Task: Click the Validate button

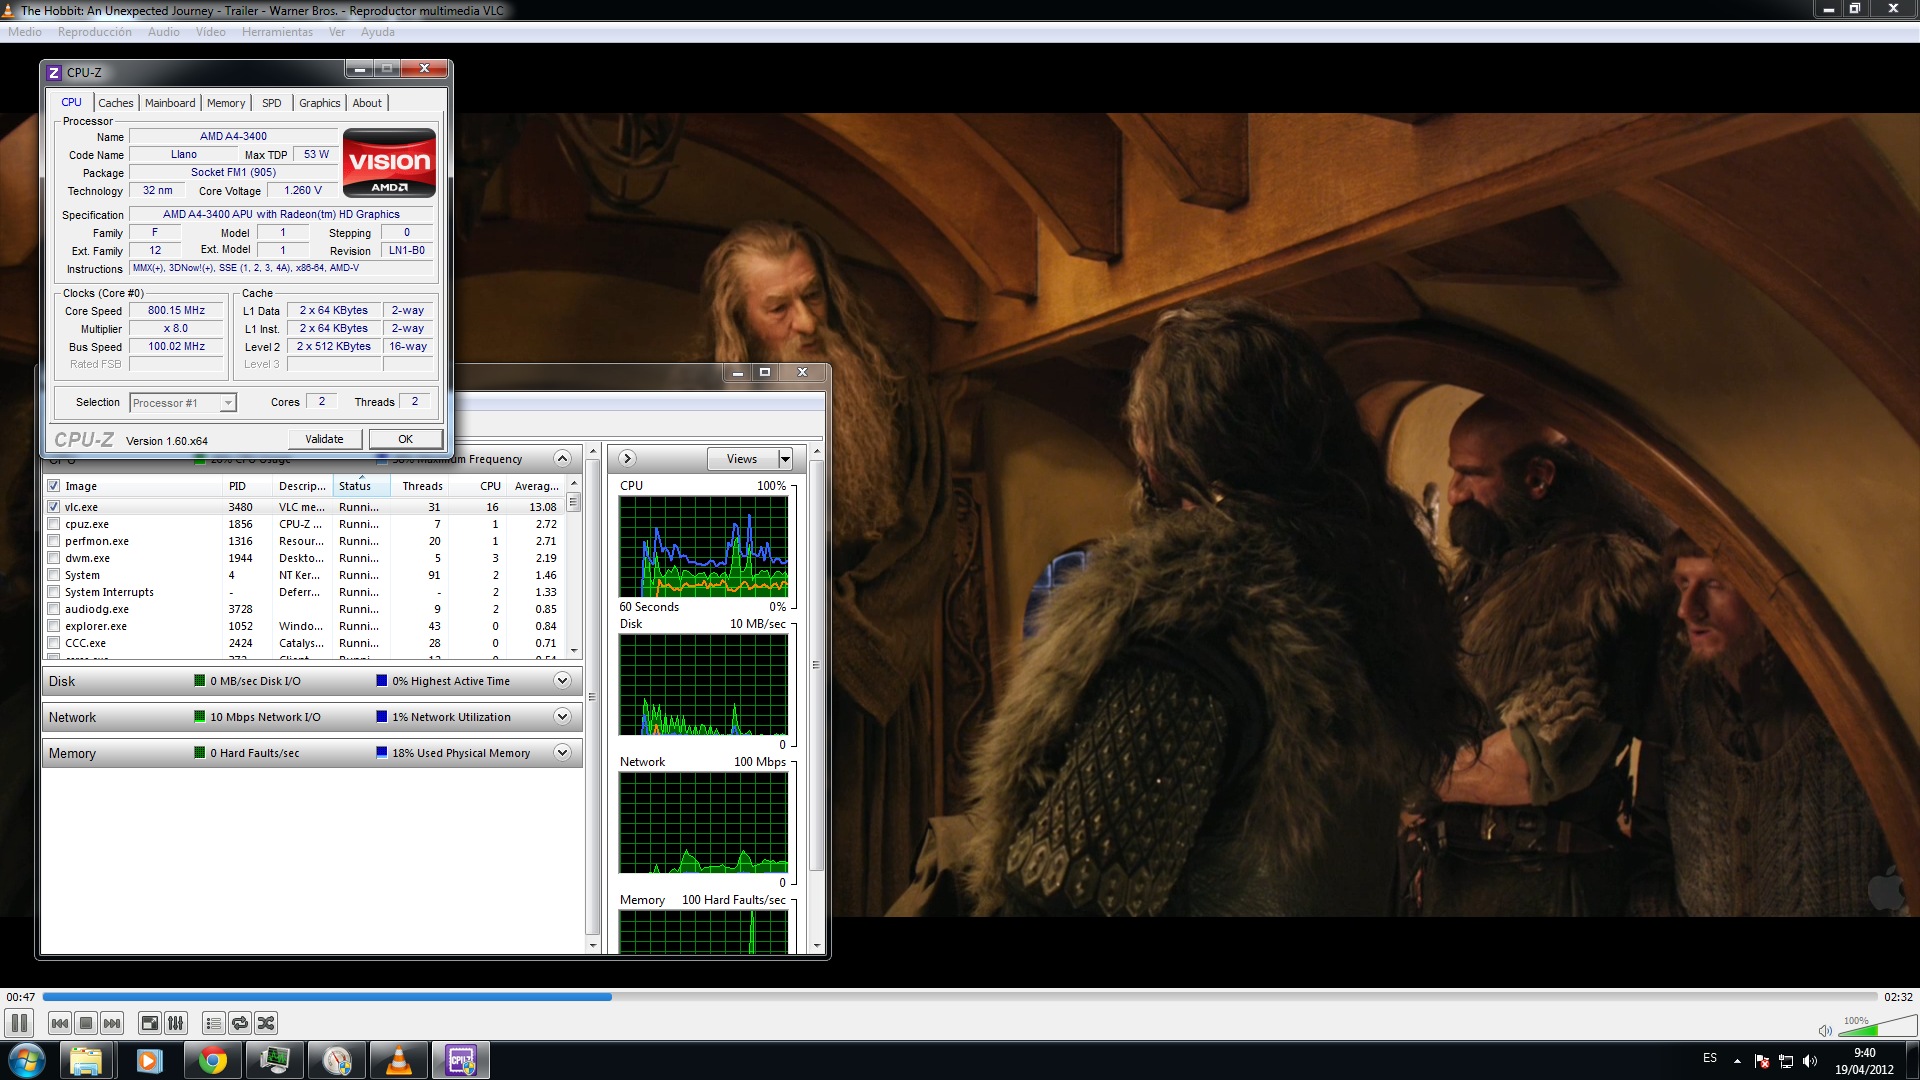Action: [324, 439]
